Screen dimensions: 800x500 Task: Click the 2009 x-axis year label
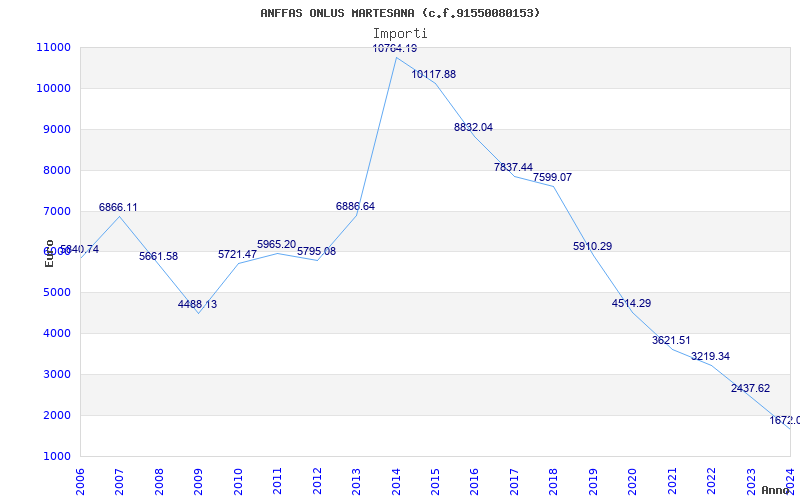(198, 481)
